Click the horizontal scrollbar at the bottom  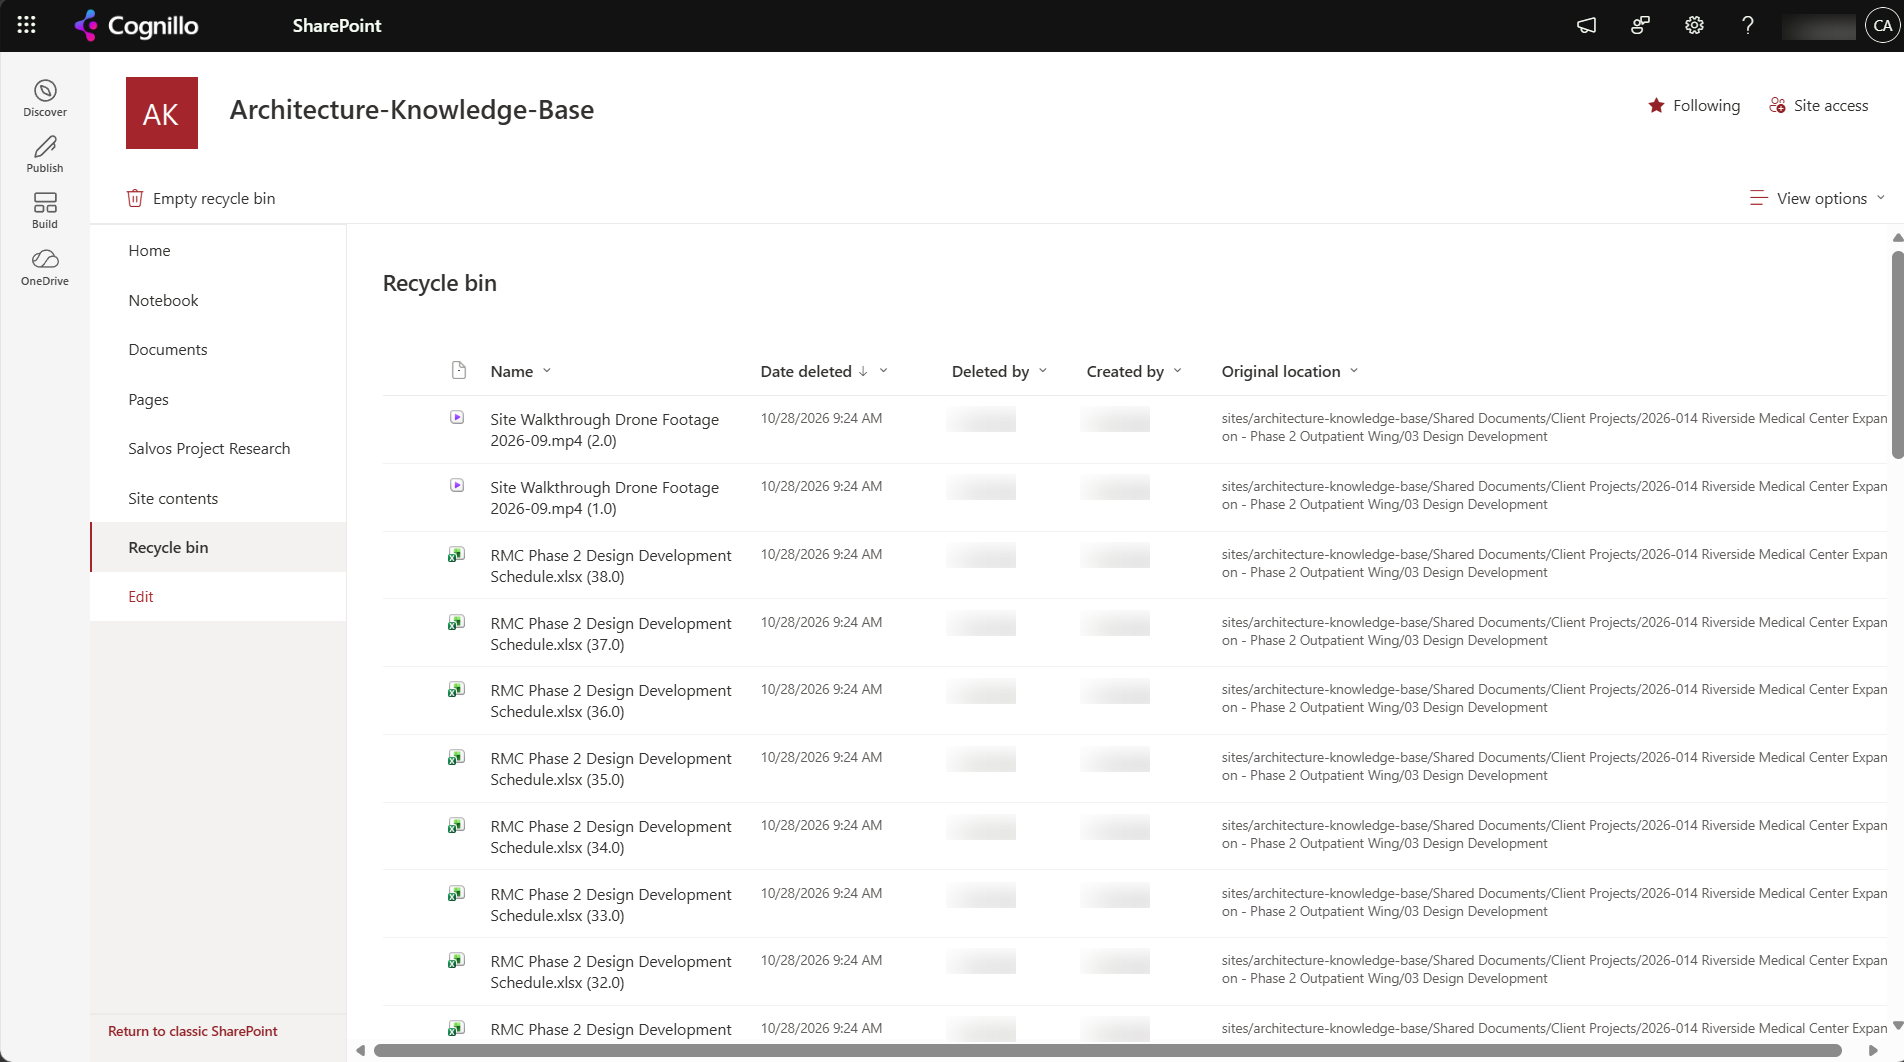tap(1107, 1050)
